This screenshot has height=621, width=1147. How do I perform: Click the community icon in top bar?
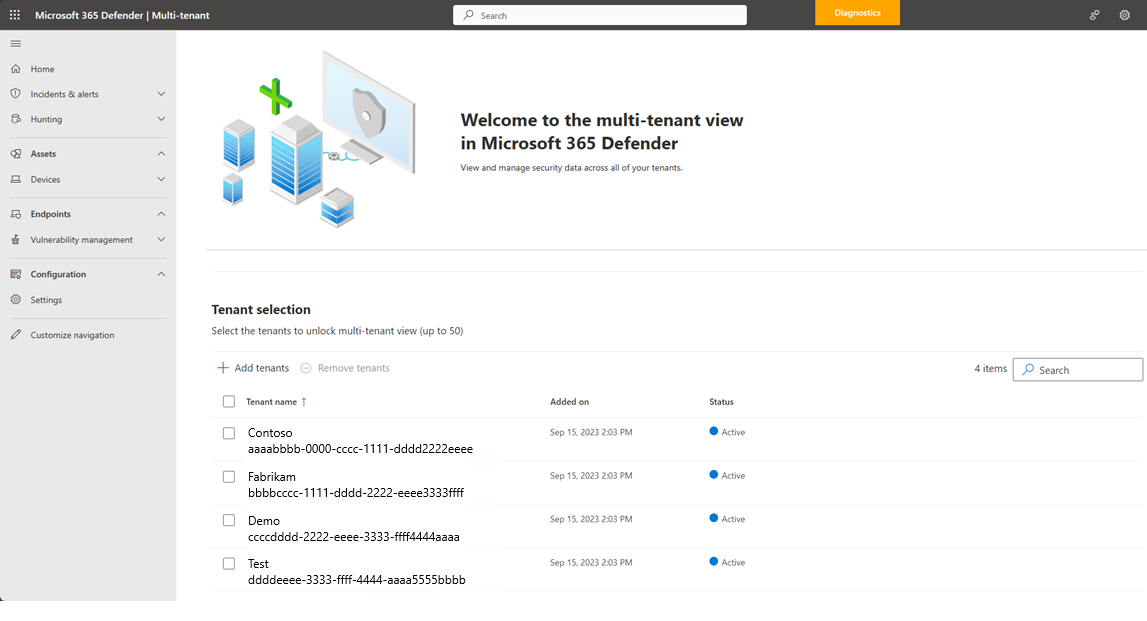click(1094, 15)
